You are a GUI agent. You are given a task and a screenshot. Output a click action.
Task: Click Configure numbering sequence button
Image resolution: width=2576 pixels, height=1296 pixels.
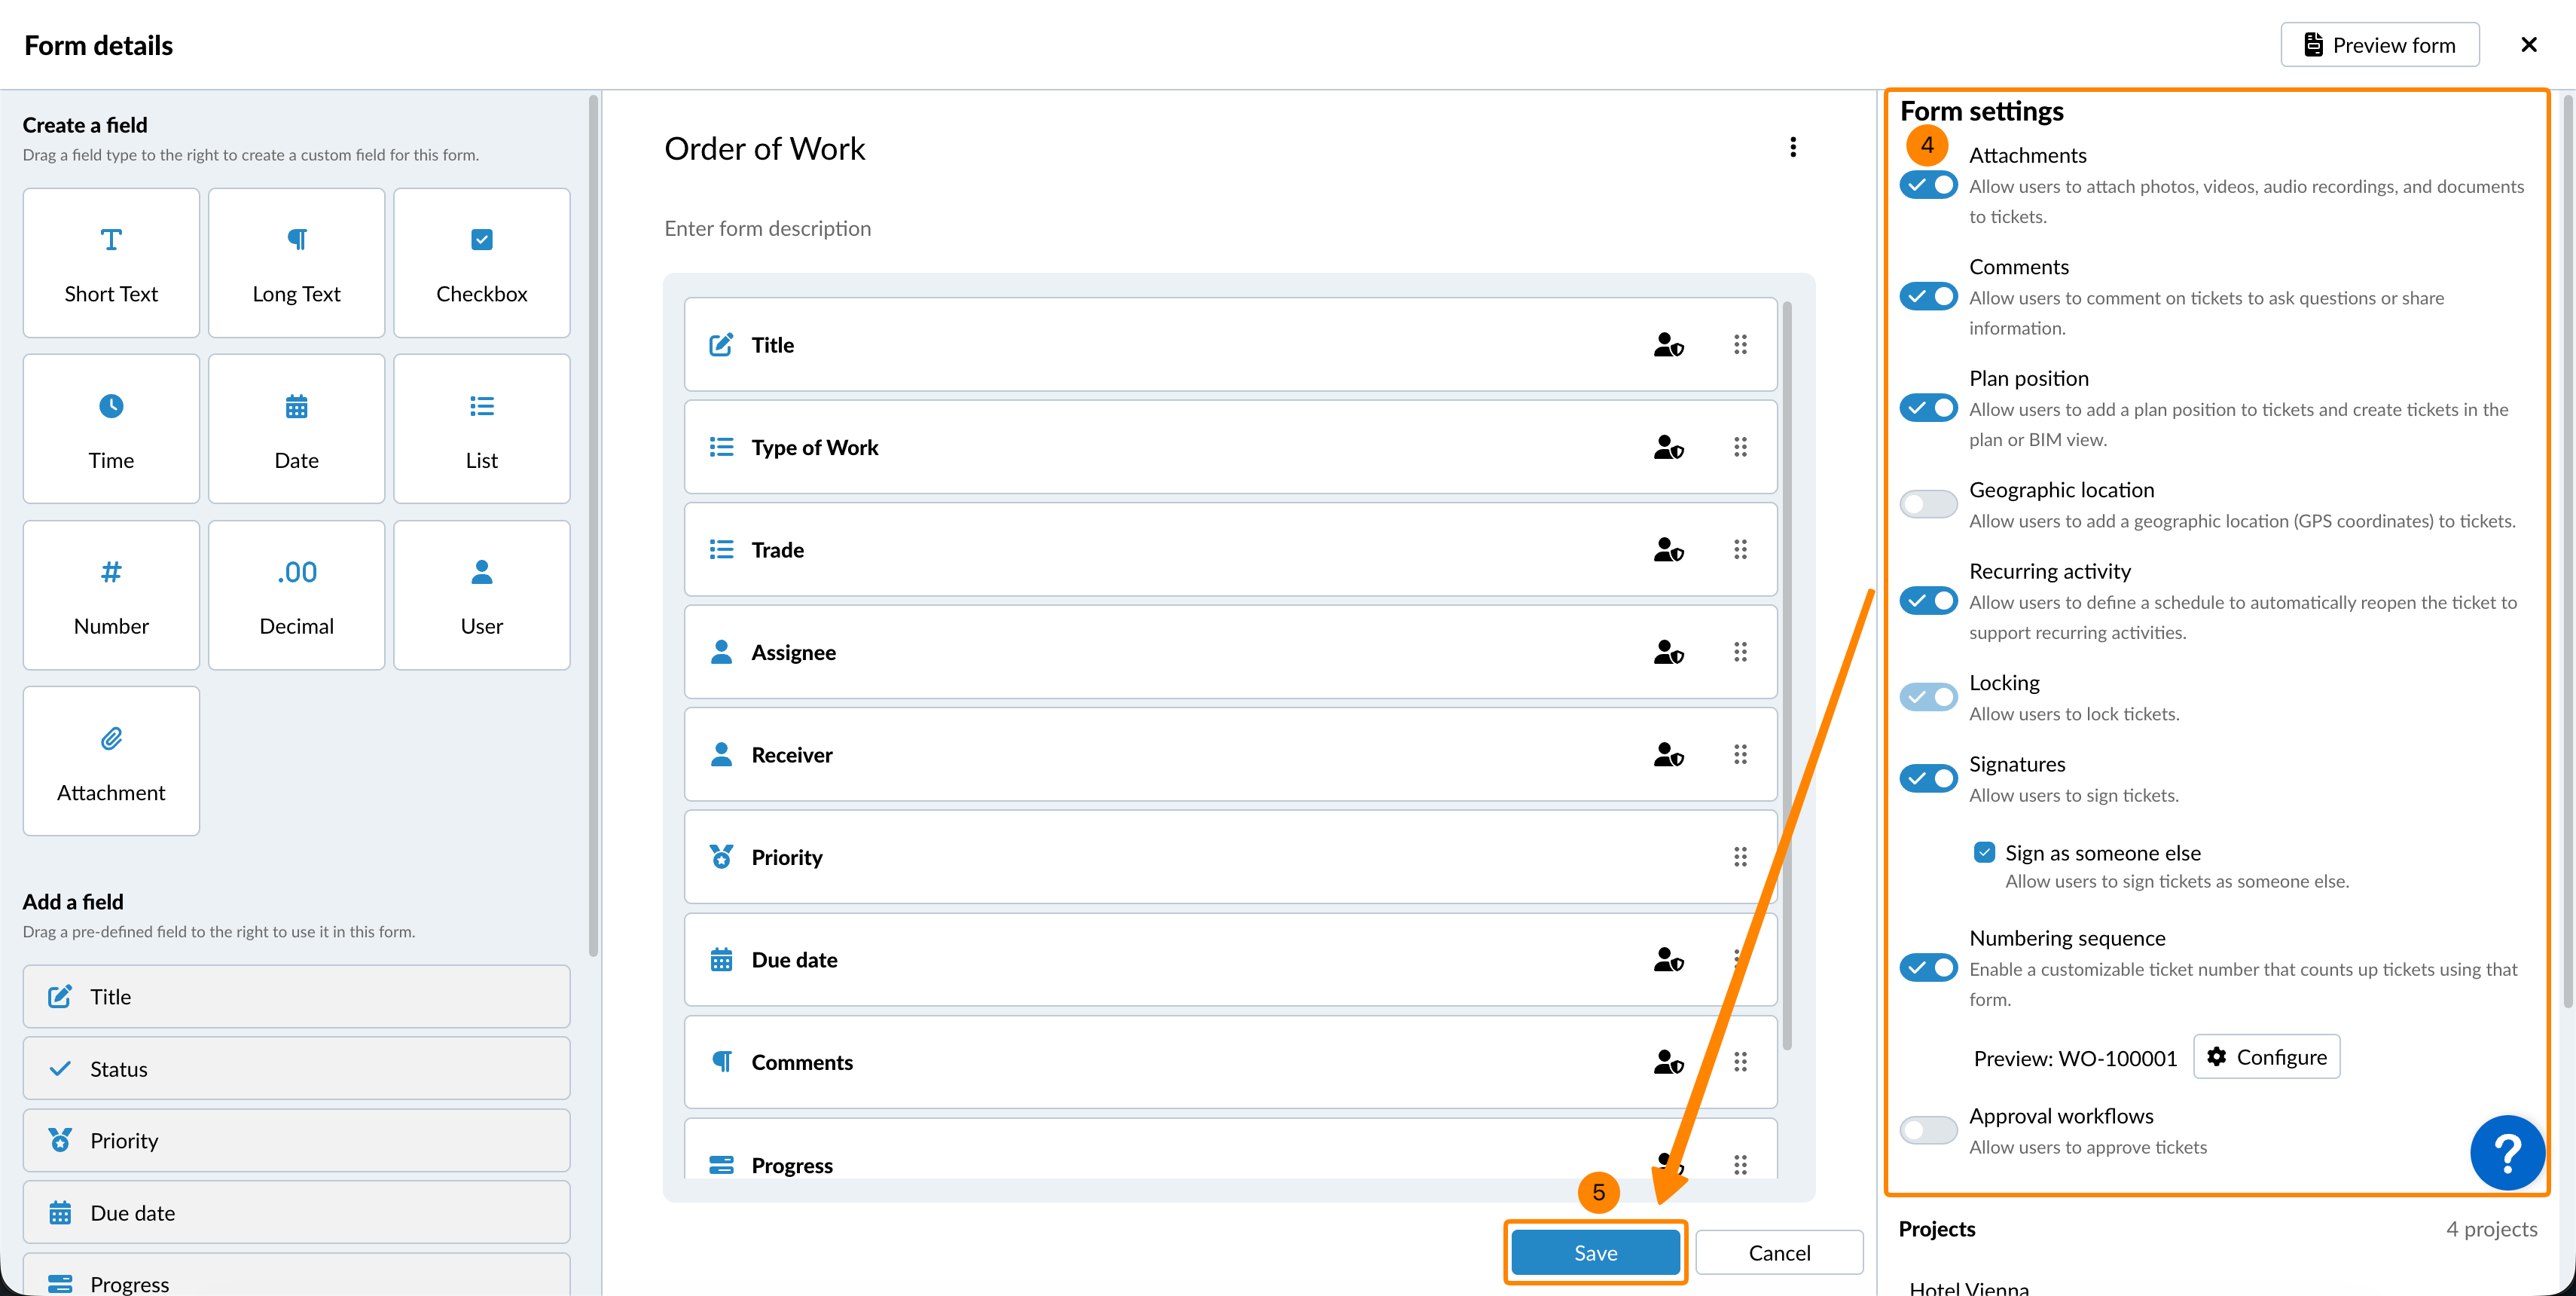(2266, 1057)
